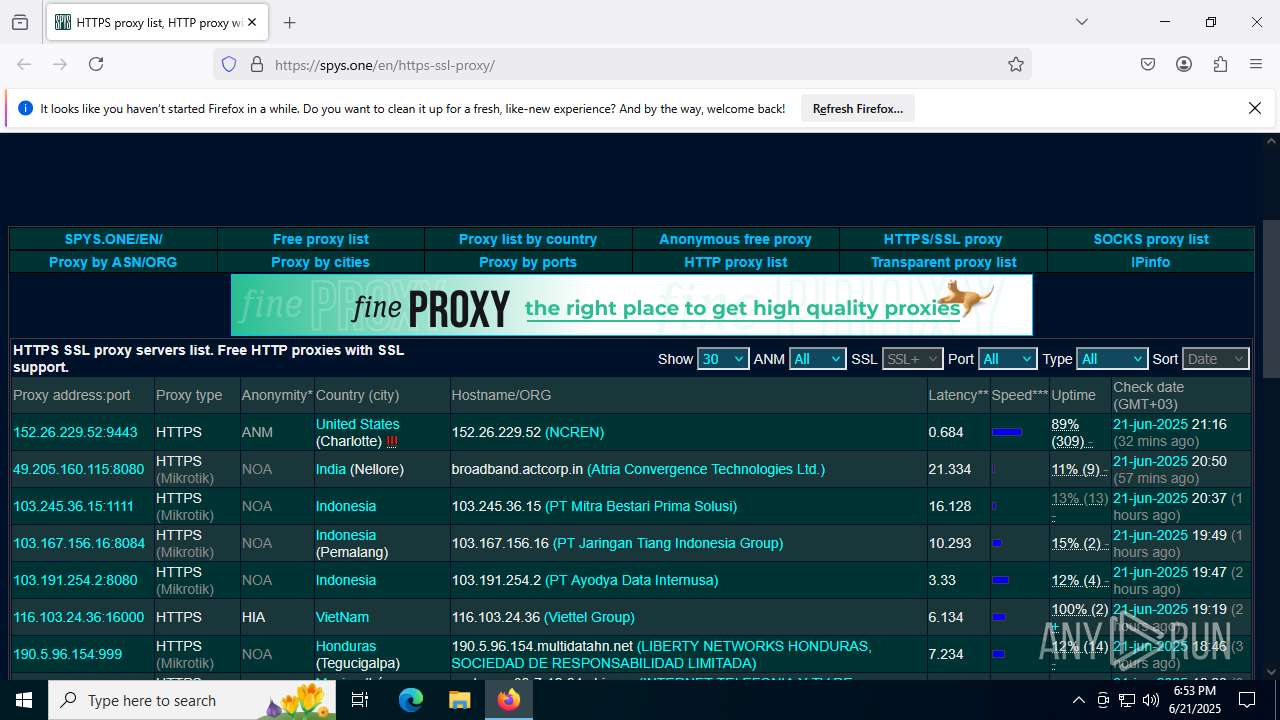Screen dimensions: 1280x720
Task: Open Anonymous free proxy page
Action: pyautogui.click(x=735, y=239)
